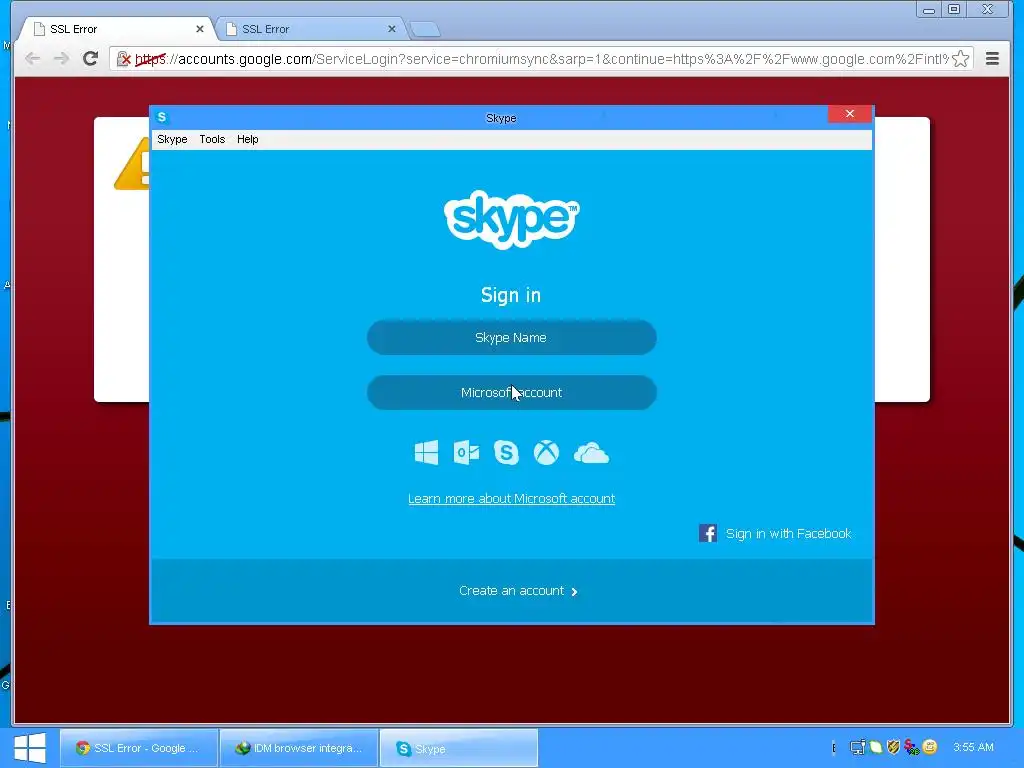Choose Skype Name sign-in option
The height and width of the screenshot is (768, 1024).
(511, 338)
